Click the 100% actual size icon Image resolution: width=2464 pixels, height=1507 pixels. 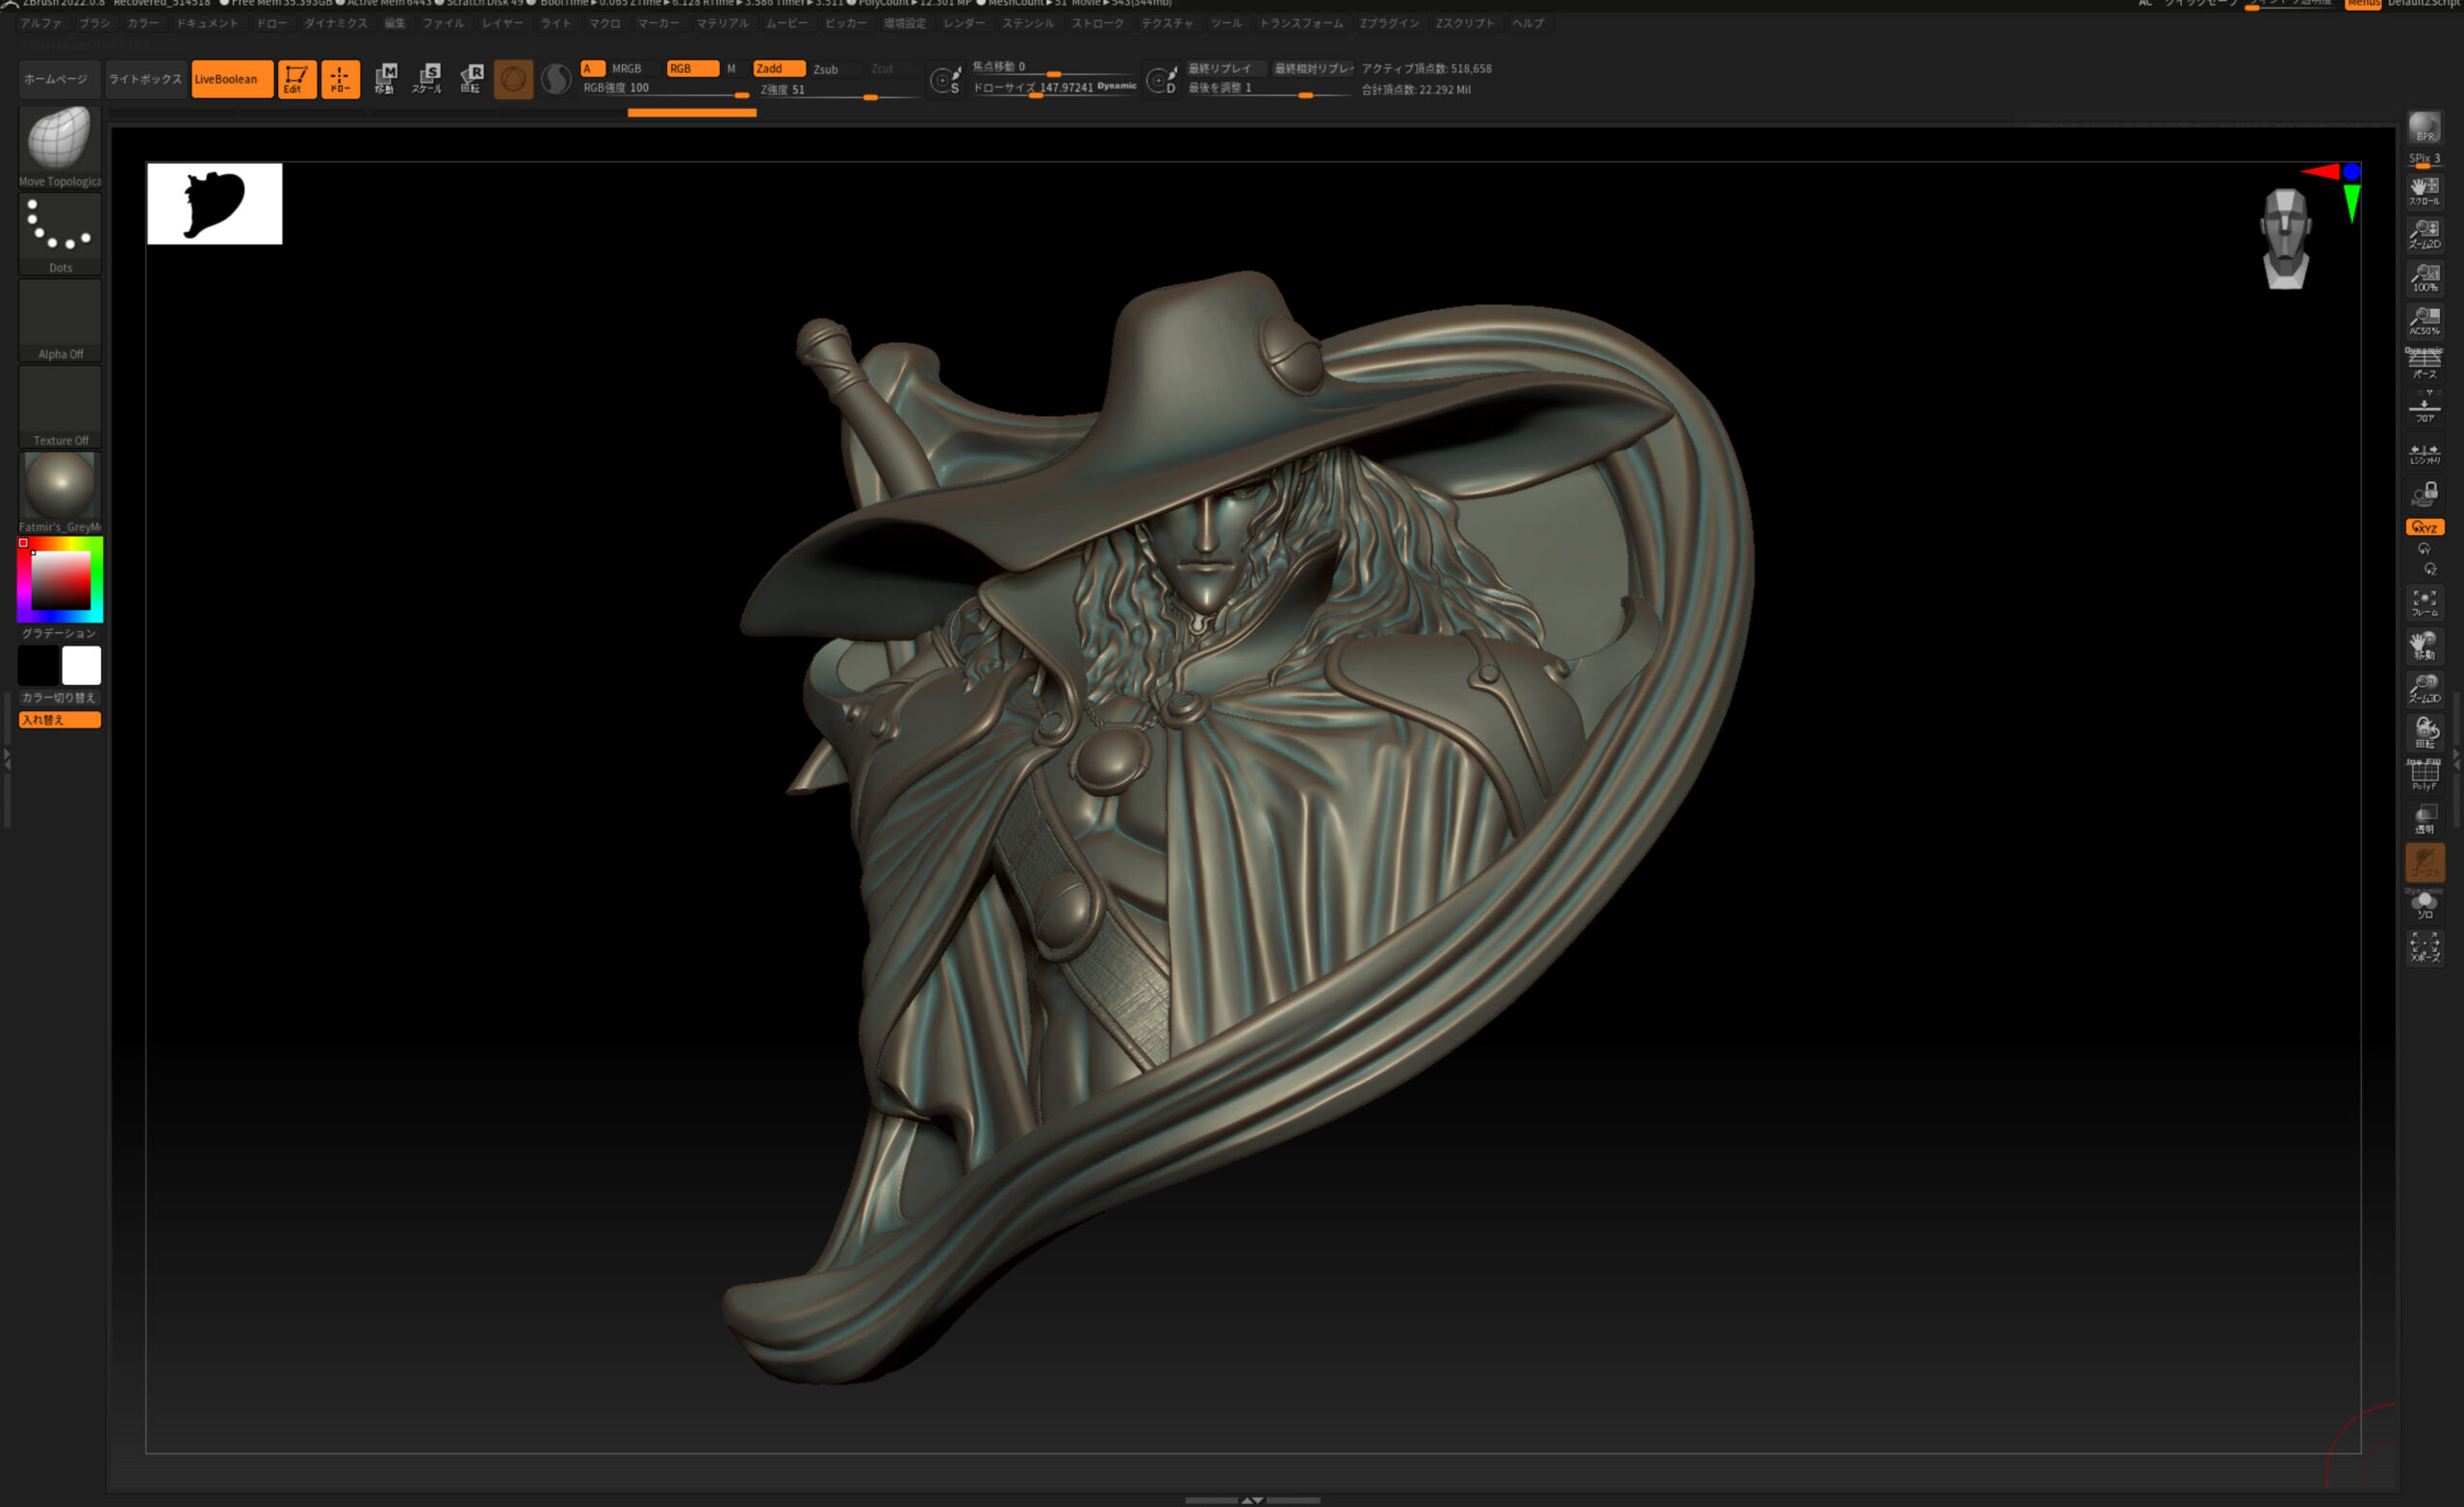[x=2424, y=277]
